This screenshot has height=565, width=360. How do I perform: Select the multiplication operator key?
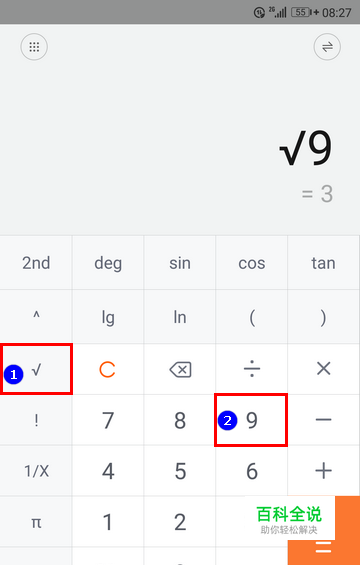(323, 369)
